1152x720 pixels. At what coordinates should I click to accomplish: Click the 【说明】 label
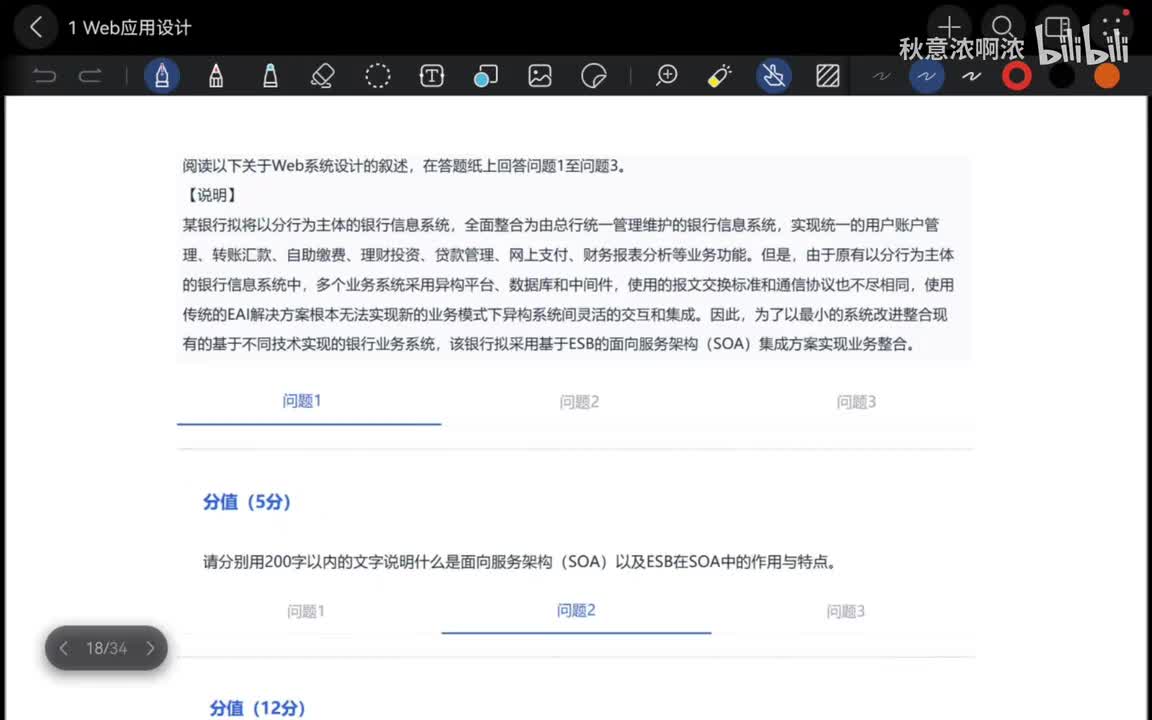(211, 195)
